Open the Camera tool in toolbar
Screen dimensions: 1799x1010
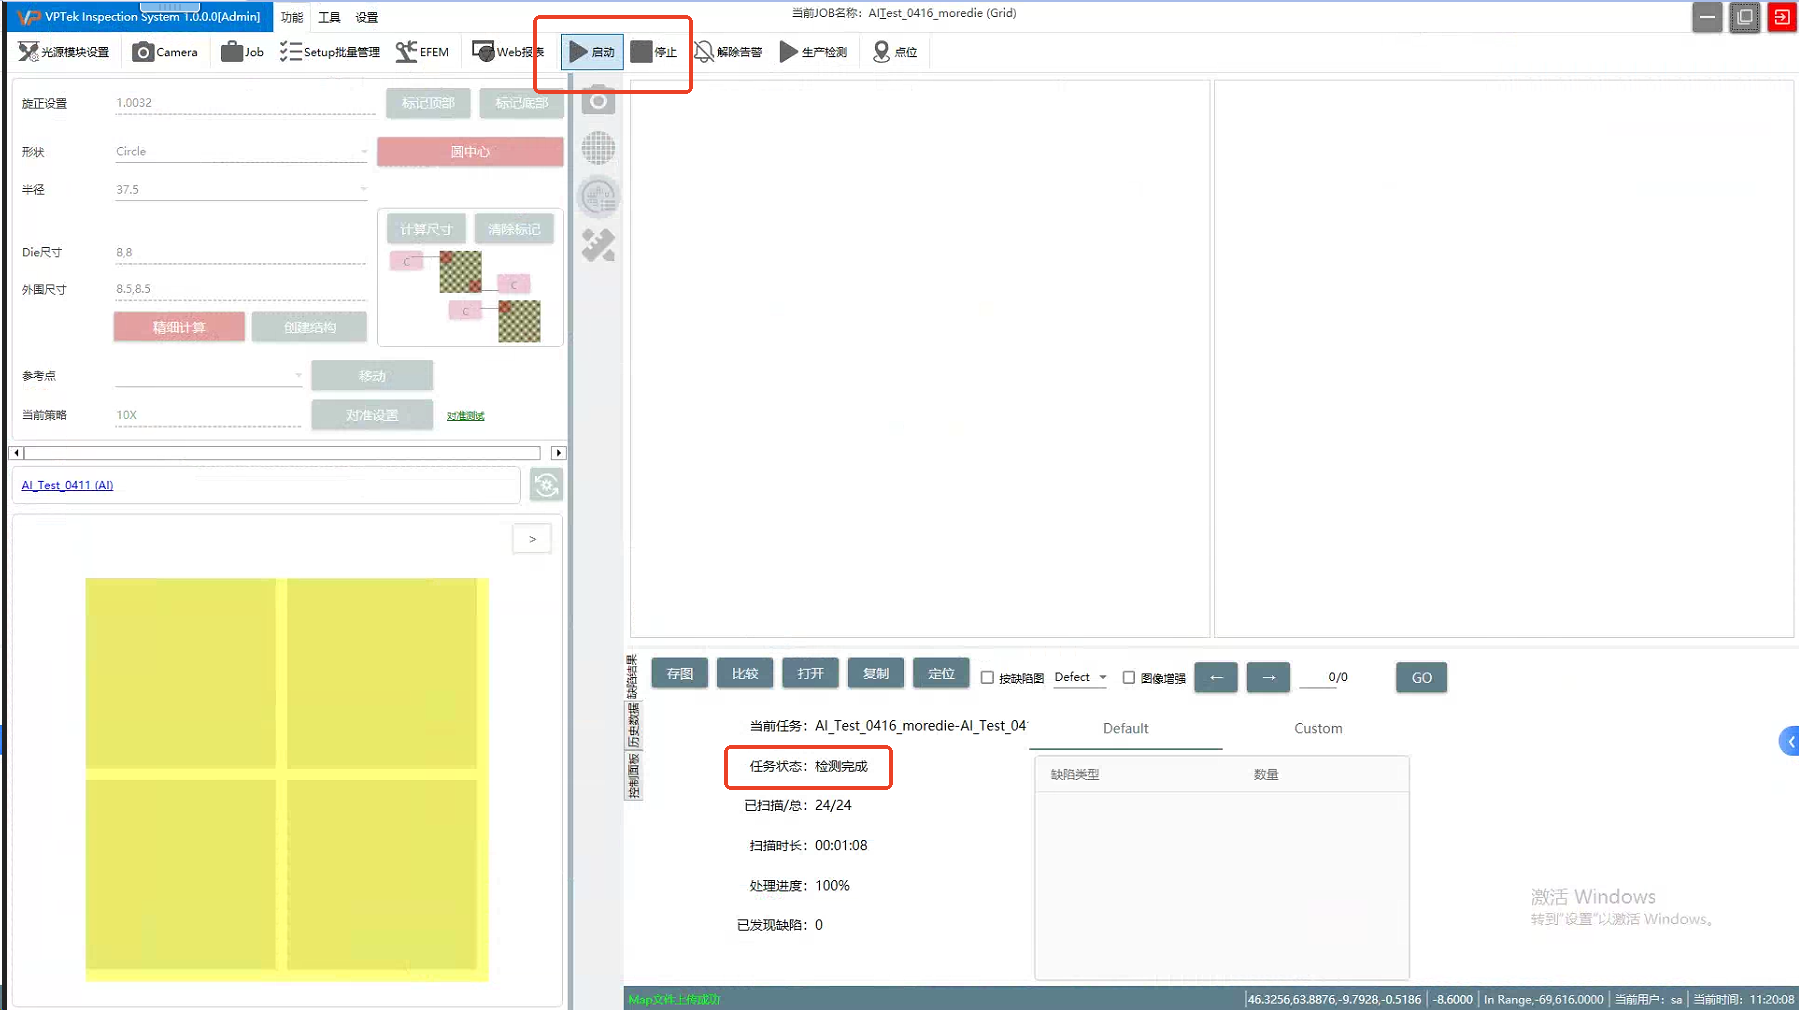pyautogui.click(x=166, y=52)
